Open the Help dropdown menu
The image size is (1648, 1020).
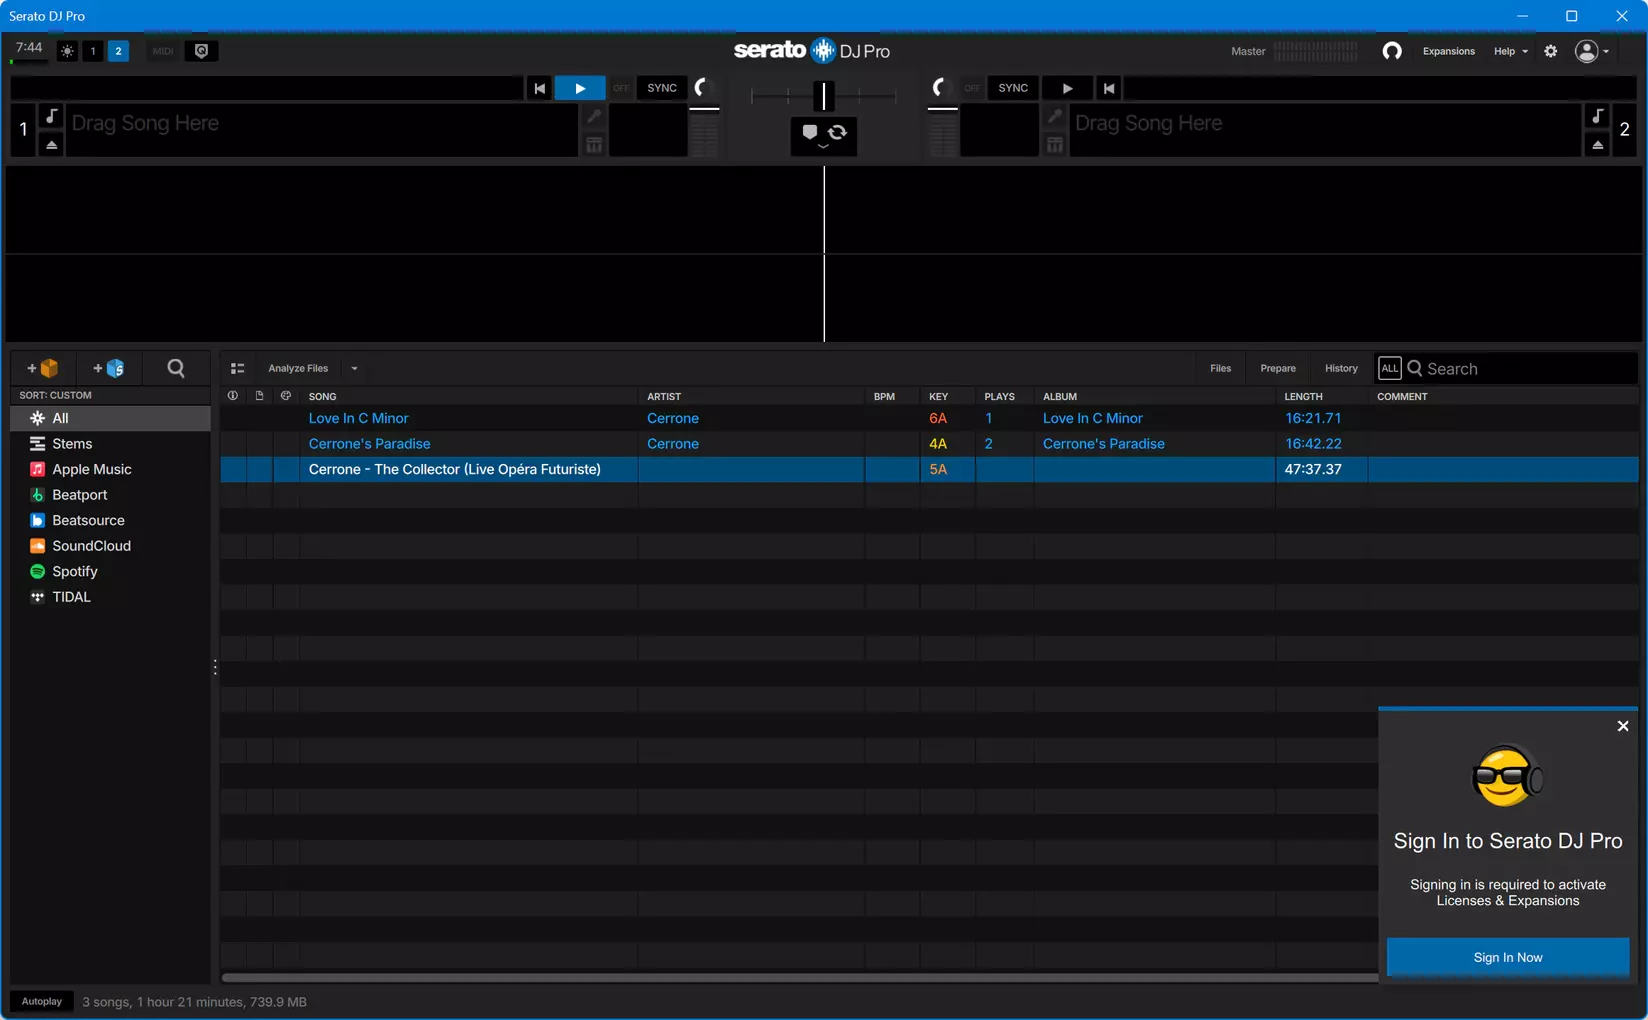1510,51
